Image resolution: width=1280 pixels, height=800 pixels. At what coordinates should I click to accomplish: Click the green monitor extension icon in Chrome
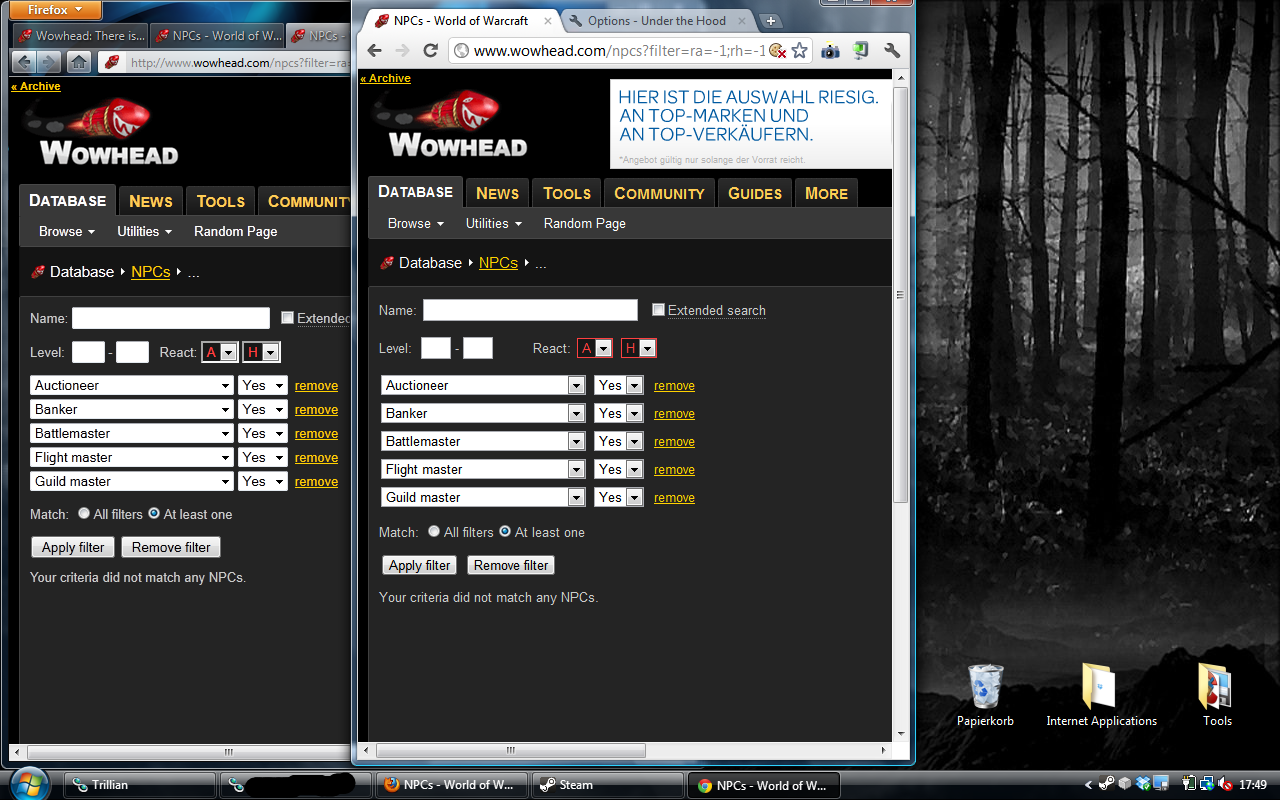tap(860, 50)
